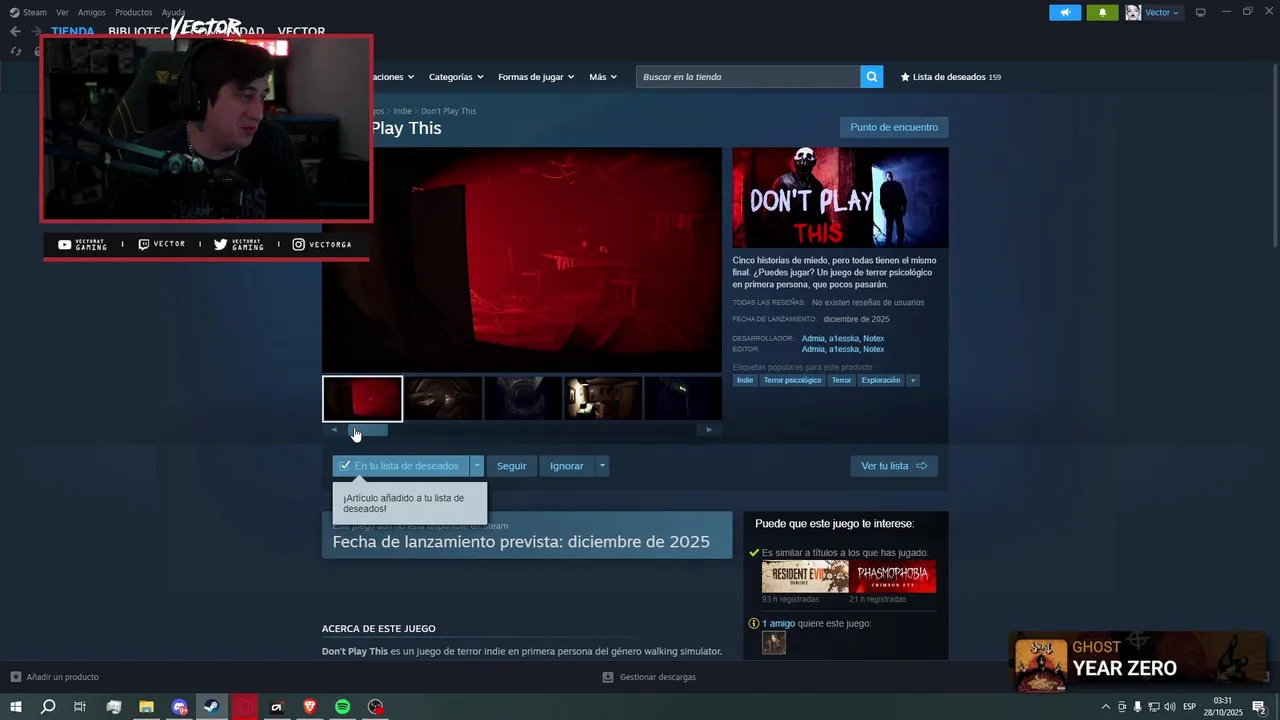The width and height of the screenshot is (1280, 720).
Task: Click the Seguir button
Action: click(x=511, y=466)
